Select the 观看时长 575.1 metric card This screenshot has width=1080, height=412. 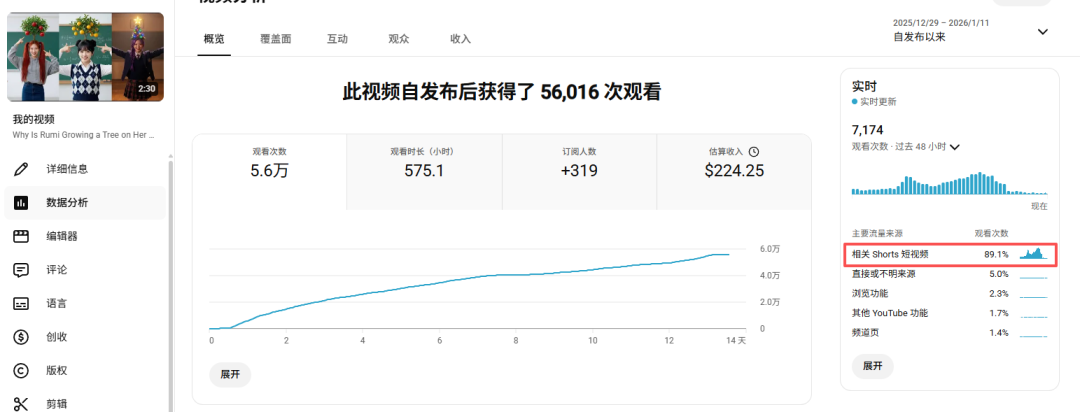[424, 172]
